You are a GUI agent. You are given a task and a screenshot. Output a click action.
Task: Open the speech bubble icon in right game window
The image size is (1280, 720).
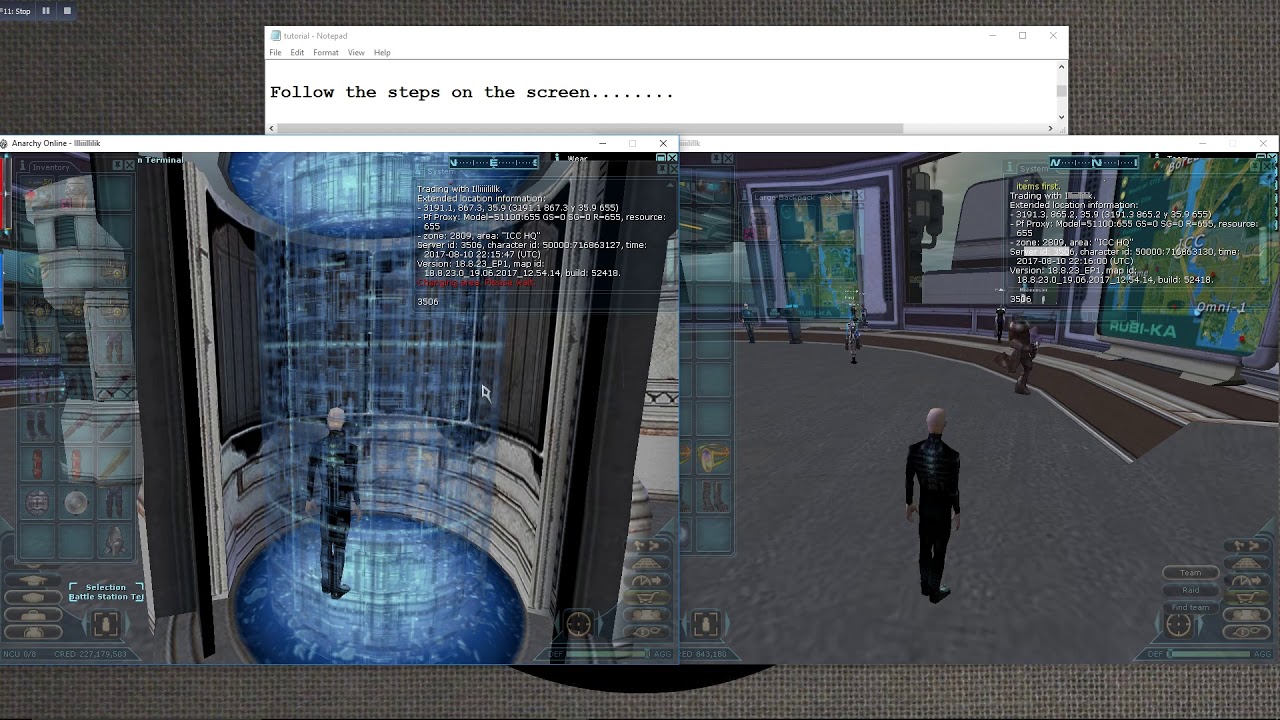1247,632
